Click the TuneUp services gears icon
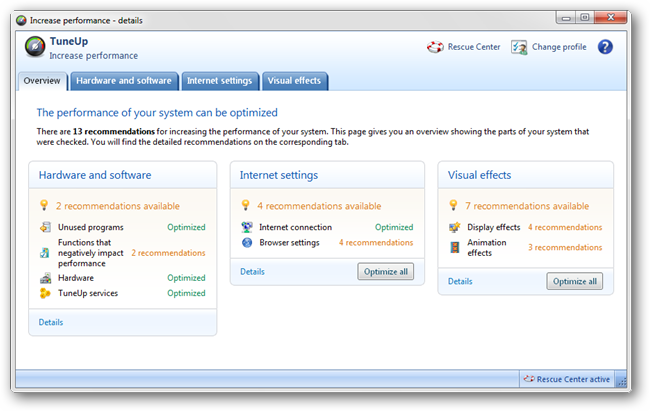This screenshot has width=650, height=411. 45,293
